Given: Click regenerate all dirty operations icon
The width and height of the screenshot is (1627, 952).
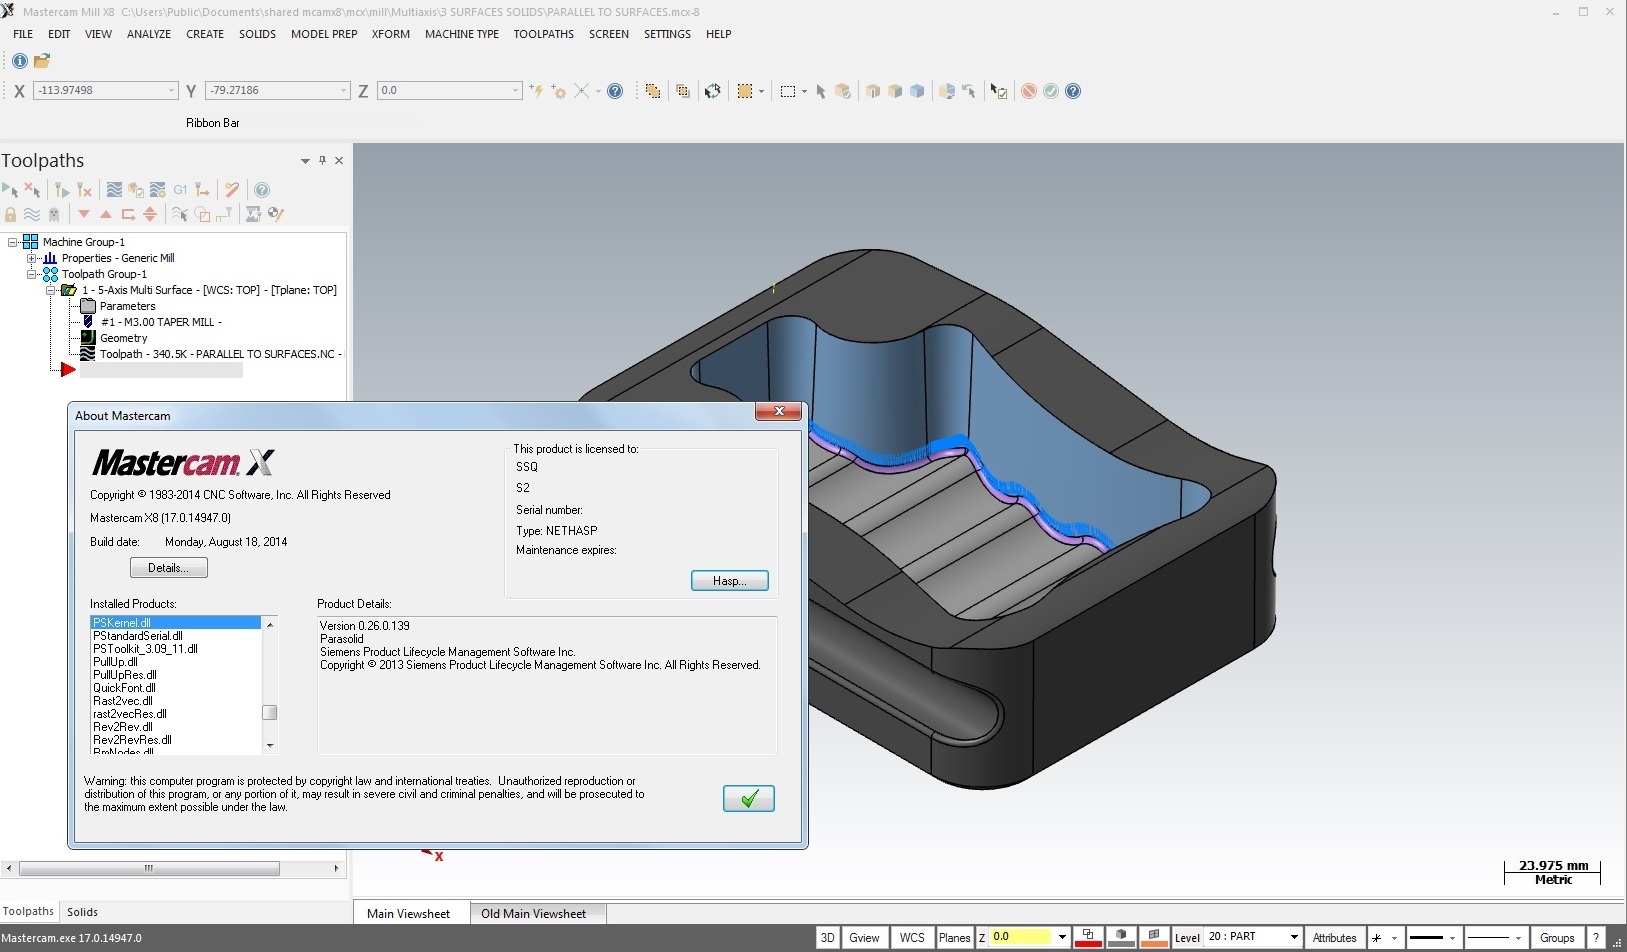Looking at the screenshot, I should tap(84, 190).
